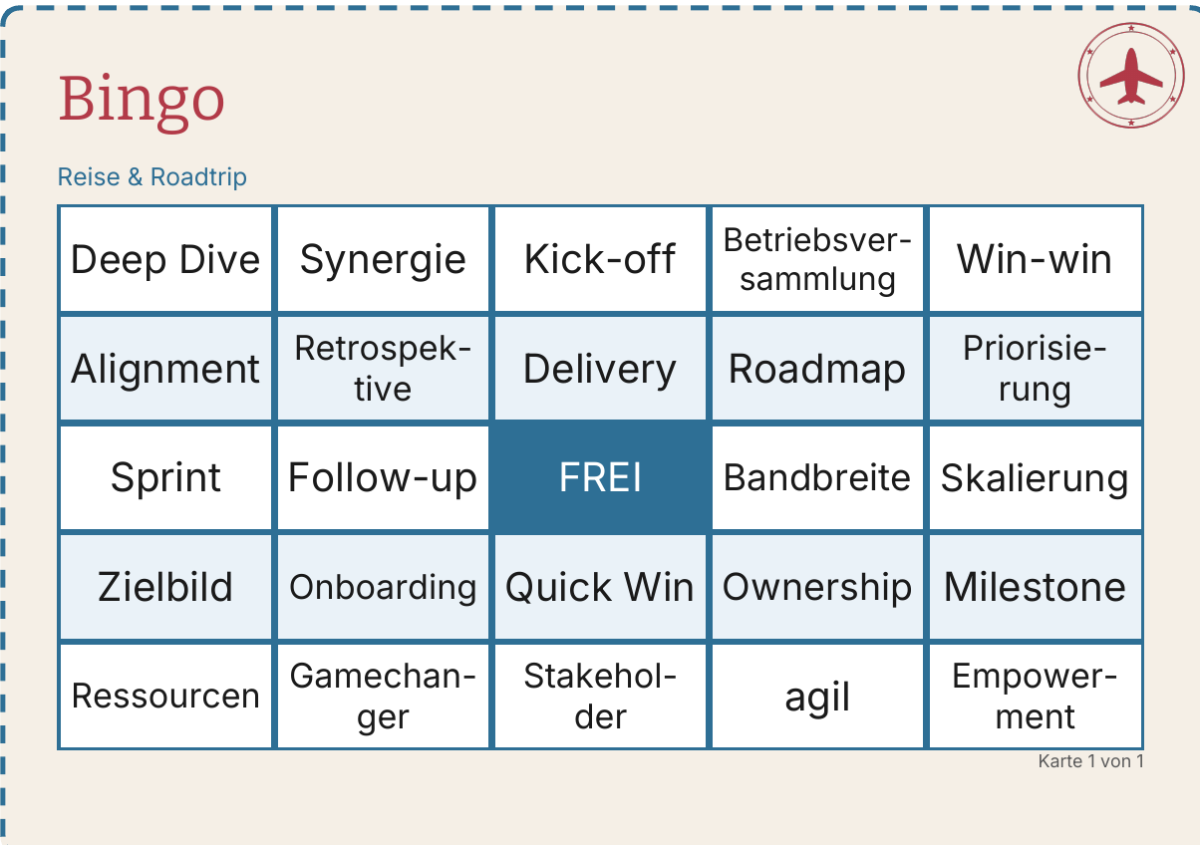Click the airplane stamp icon
This screenshot has width=1200, height=850.
pyautogui.click(x=1130, y=75)
